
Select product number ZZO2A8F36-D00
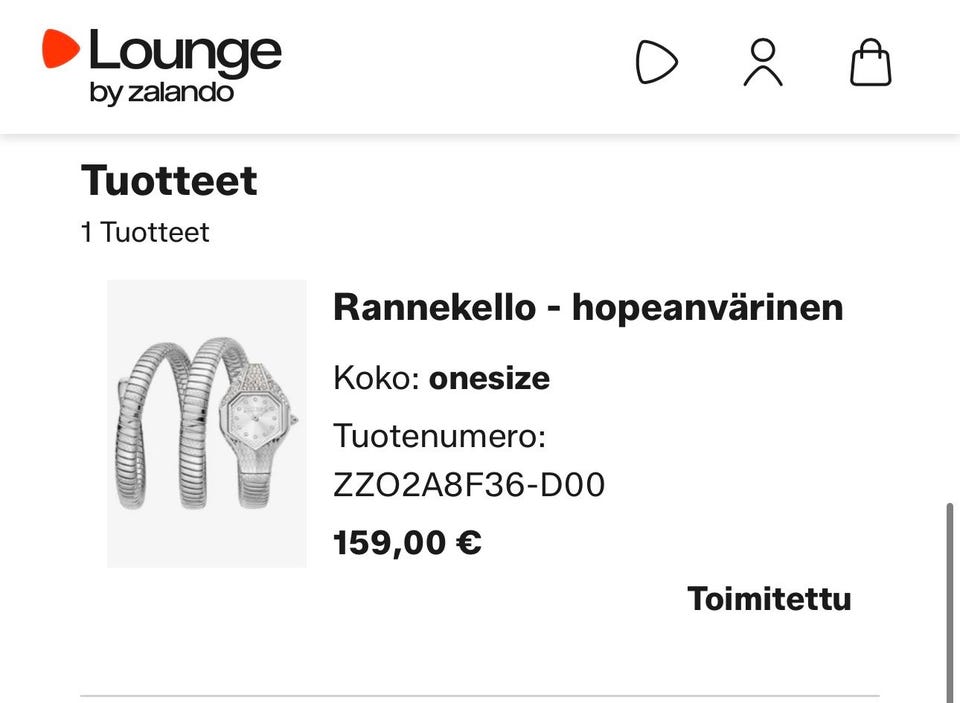tap(469, 485)
